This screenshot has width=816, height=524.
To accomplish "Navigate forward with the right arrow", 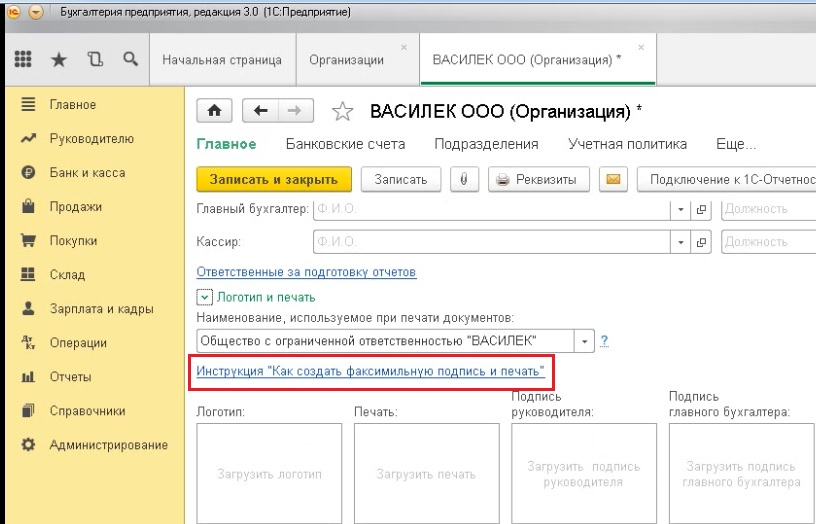I will coord(296,110).
